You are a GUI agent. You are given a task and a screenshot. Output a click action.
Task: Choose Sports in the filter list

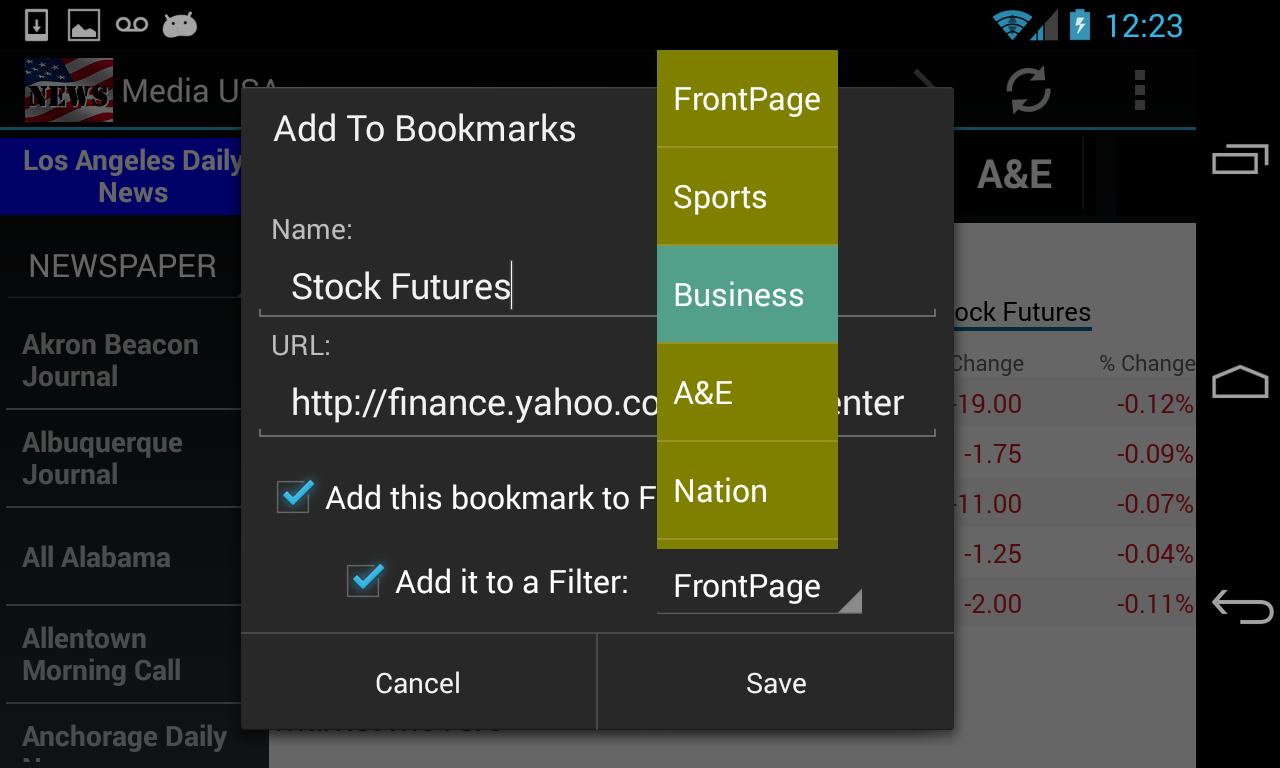[746, 197]
